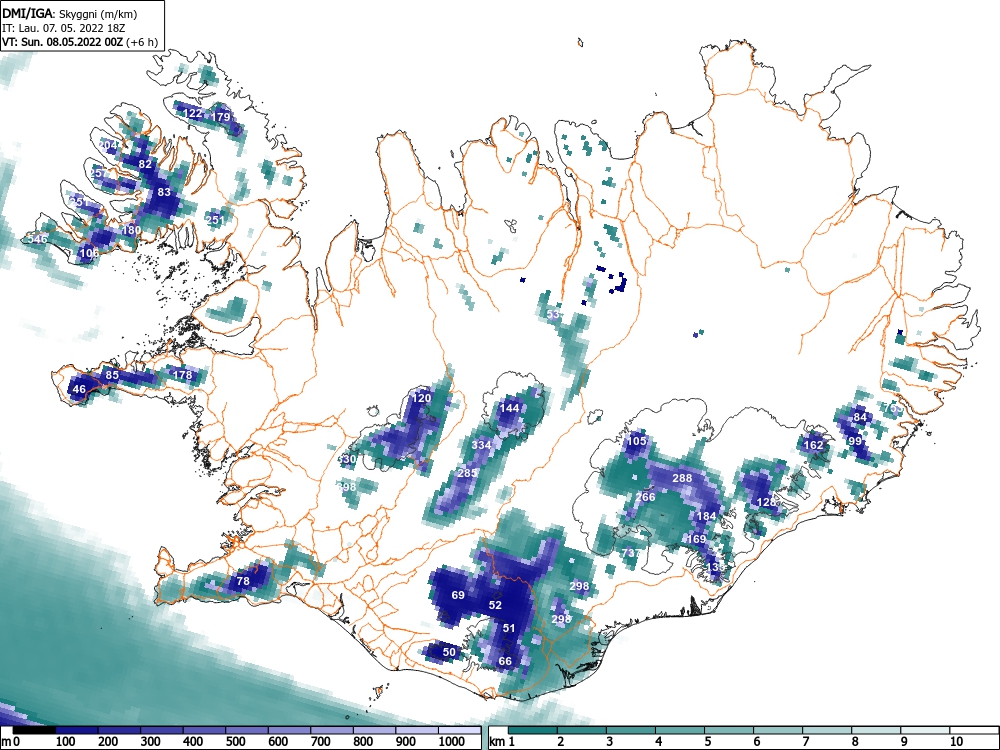Image resolution: width=1000 pixels, height=750 pixels.
Task: Click the visibility value 122 in Westfjords
Action: (193, 114)
